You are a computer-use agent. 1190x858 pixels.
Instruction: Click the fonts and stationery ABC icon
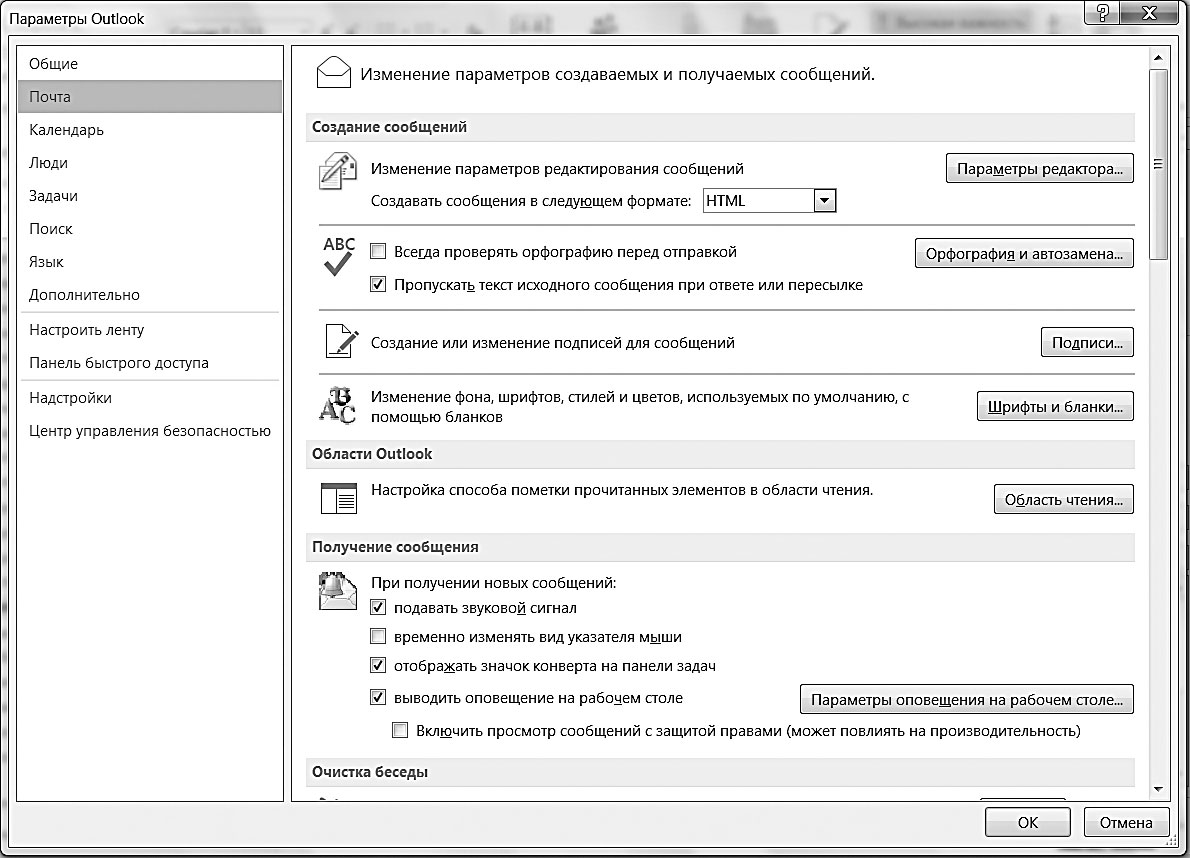coord(337,403)
